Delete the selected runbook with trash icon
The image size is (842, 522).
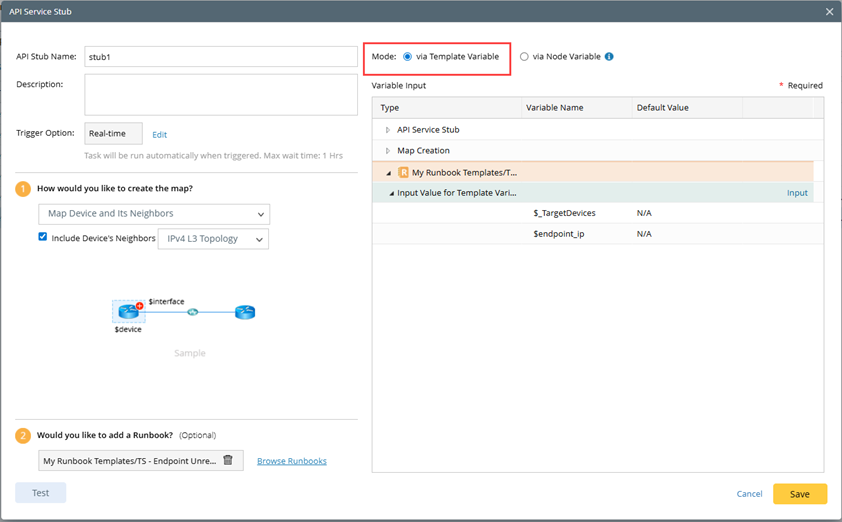(x=228, y=460)
